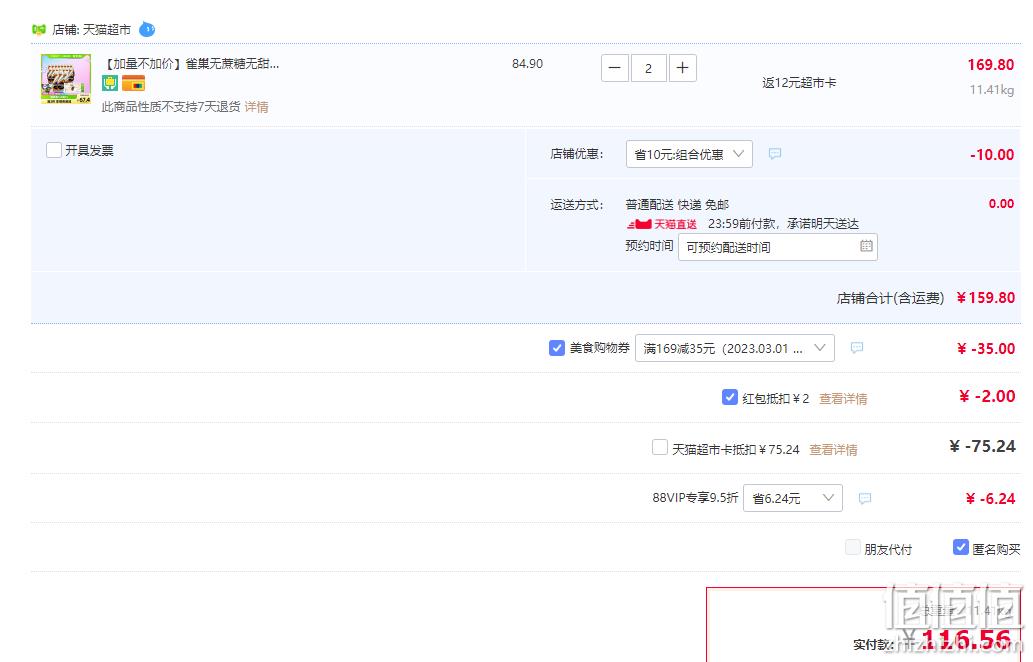Increase quantity with the plus button
This screenshot has height=662, width=1033.
tap(683, 68)
